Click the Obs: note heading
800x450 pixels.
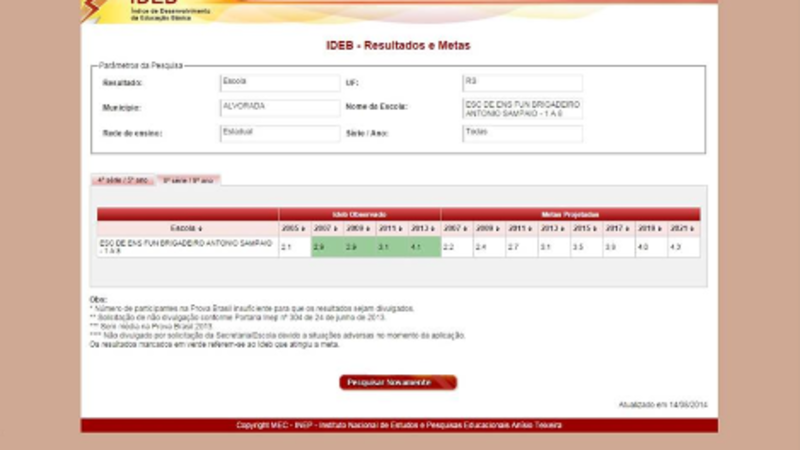(98, 299)
